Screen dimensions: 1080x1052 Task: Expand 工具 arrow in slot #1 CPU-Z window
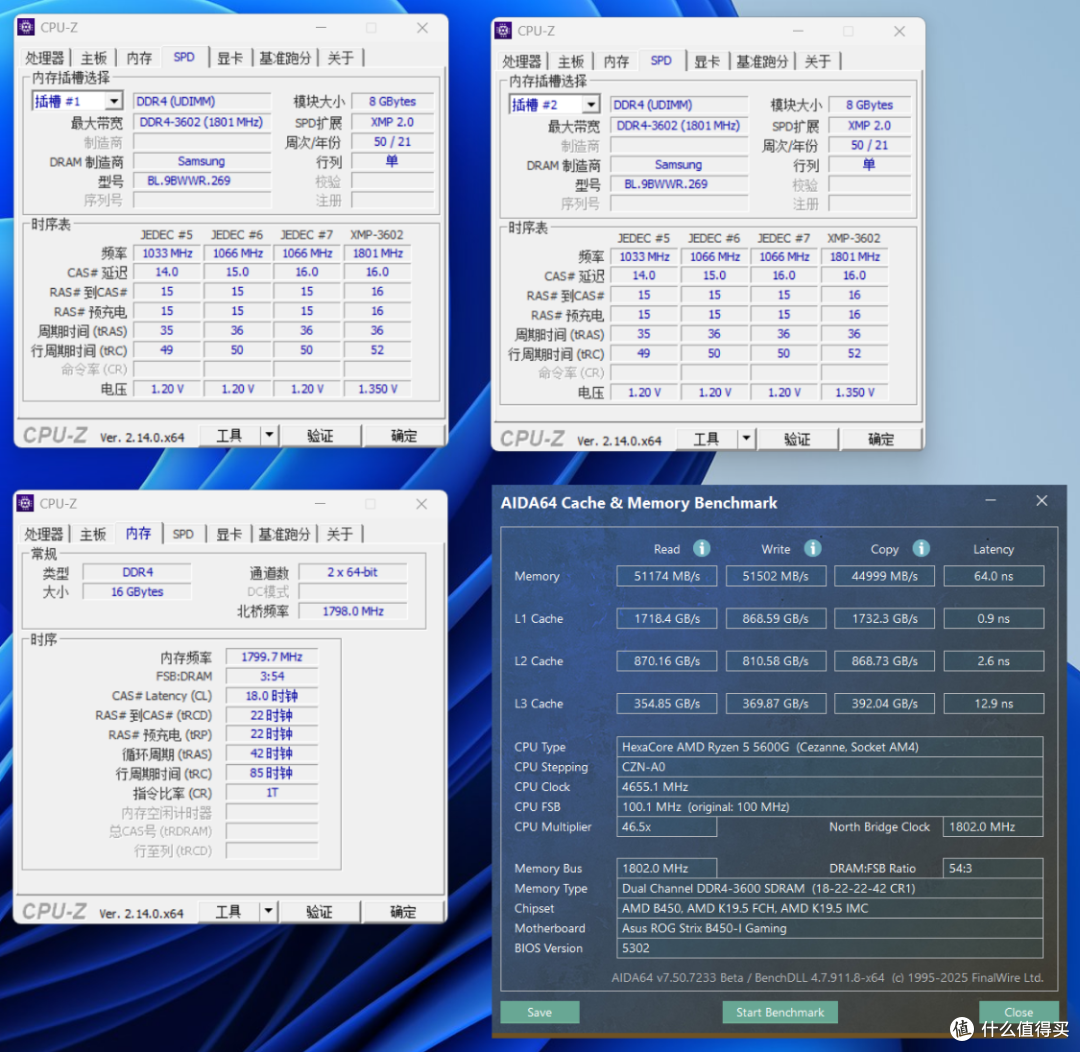[269, 435]
